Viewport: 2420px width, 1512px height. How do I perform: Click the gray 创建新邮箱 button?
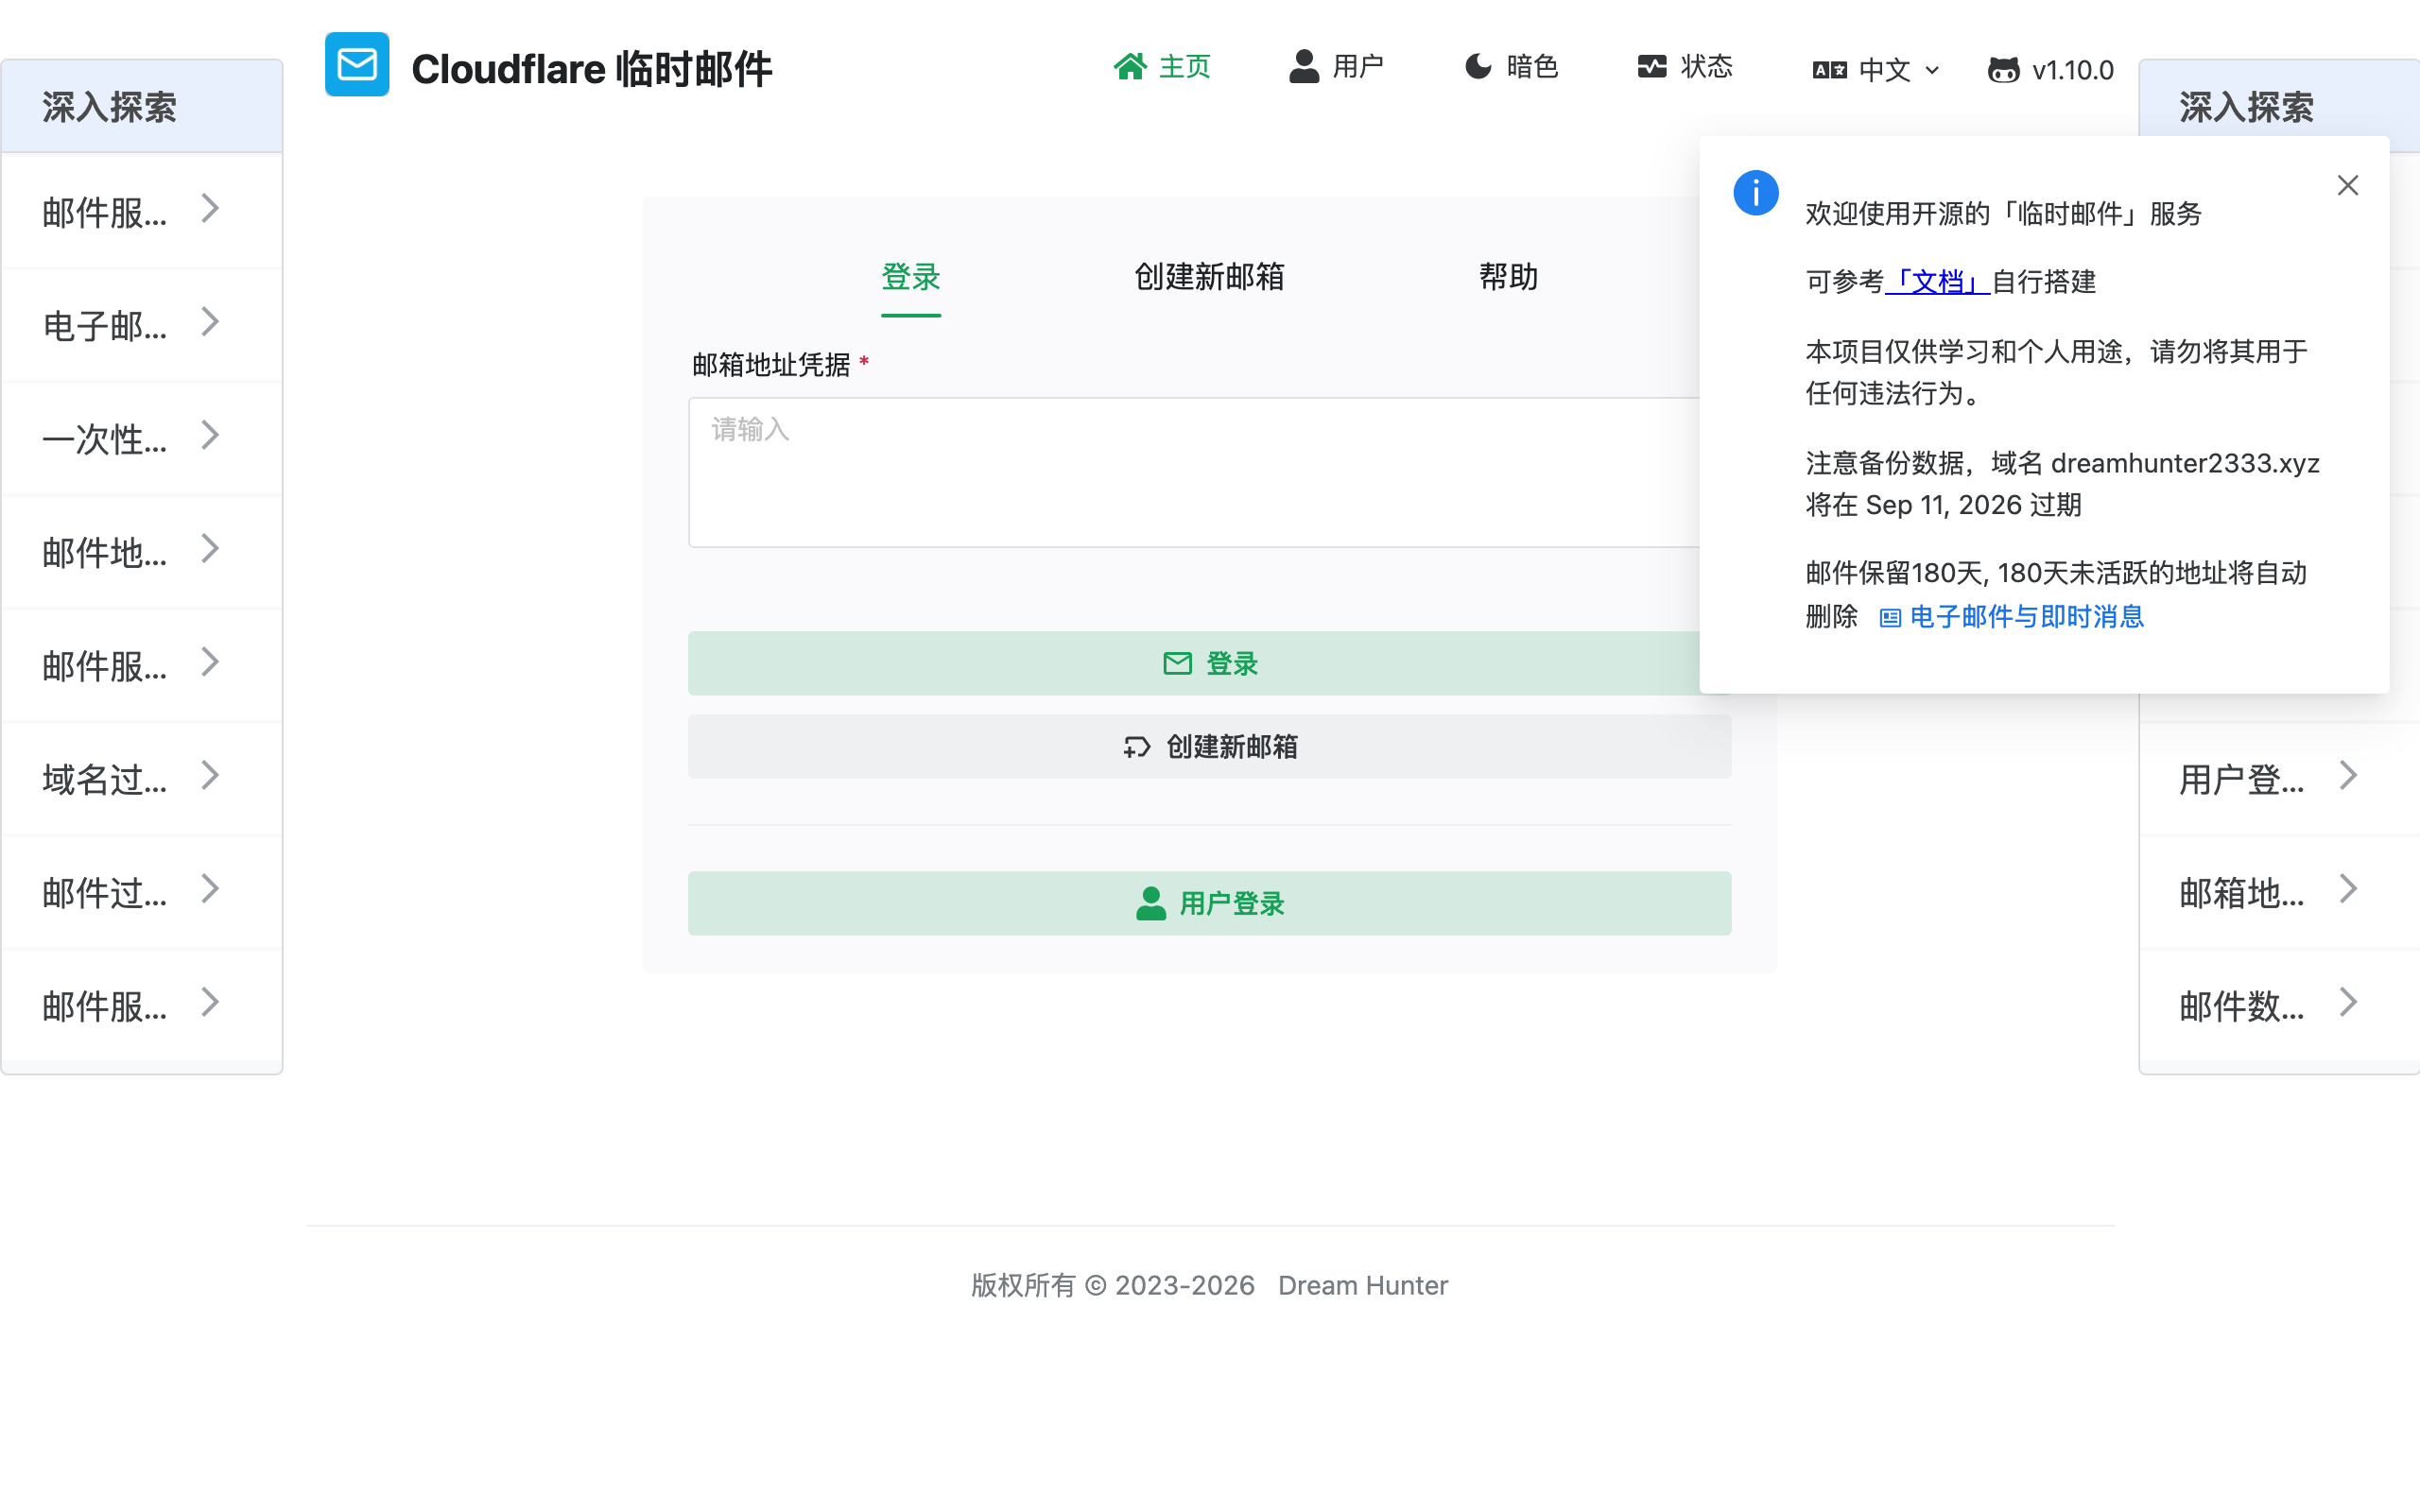[1209, 746]
